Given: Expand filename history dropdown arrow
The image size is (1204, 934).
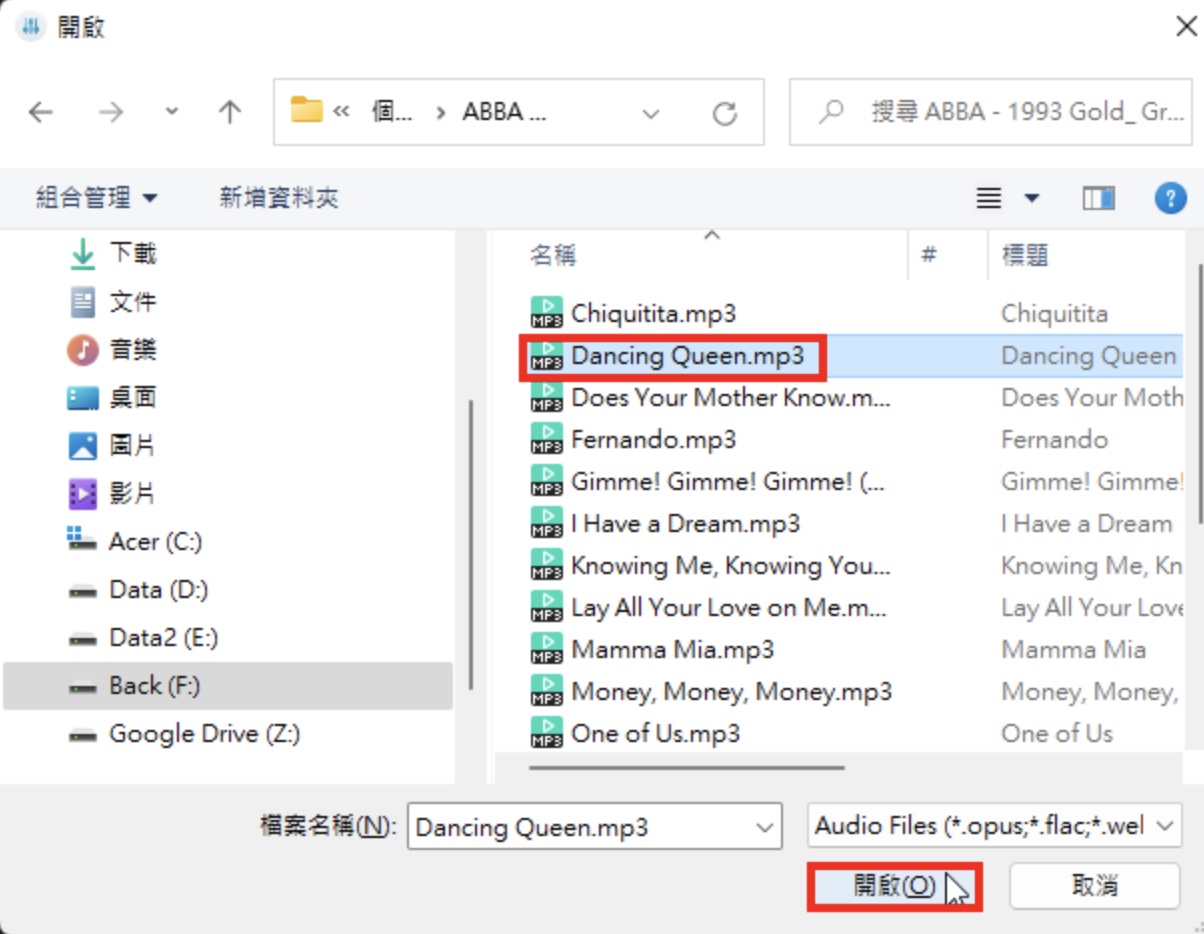Looking at the screenshot, I should coord(766,828).
